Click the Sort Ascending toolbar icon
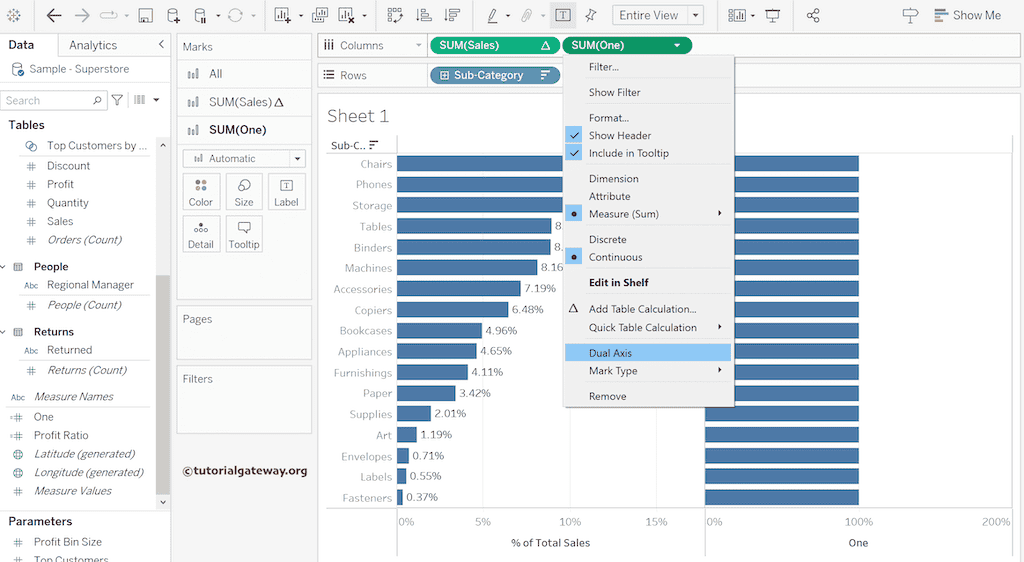This screenshot has width=1024, height=562. click(x=423, y=16)
